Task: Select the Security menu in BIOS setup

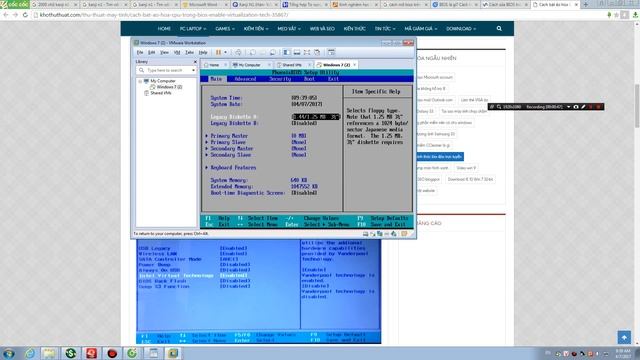Action: pyautogui.click(x=280, y=79)
